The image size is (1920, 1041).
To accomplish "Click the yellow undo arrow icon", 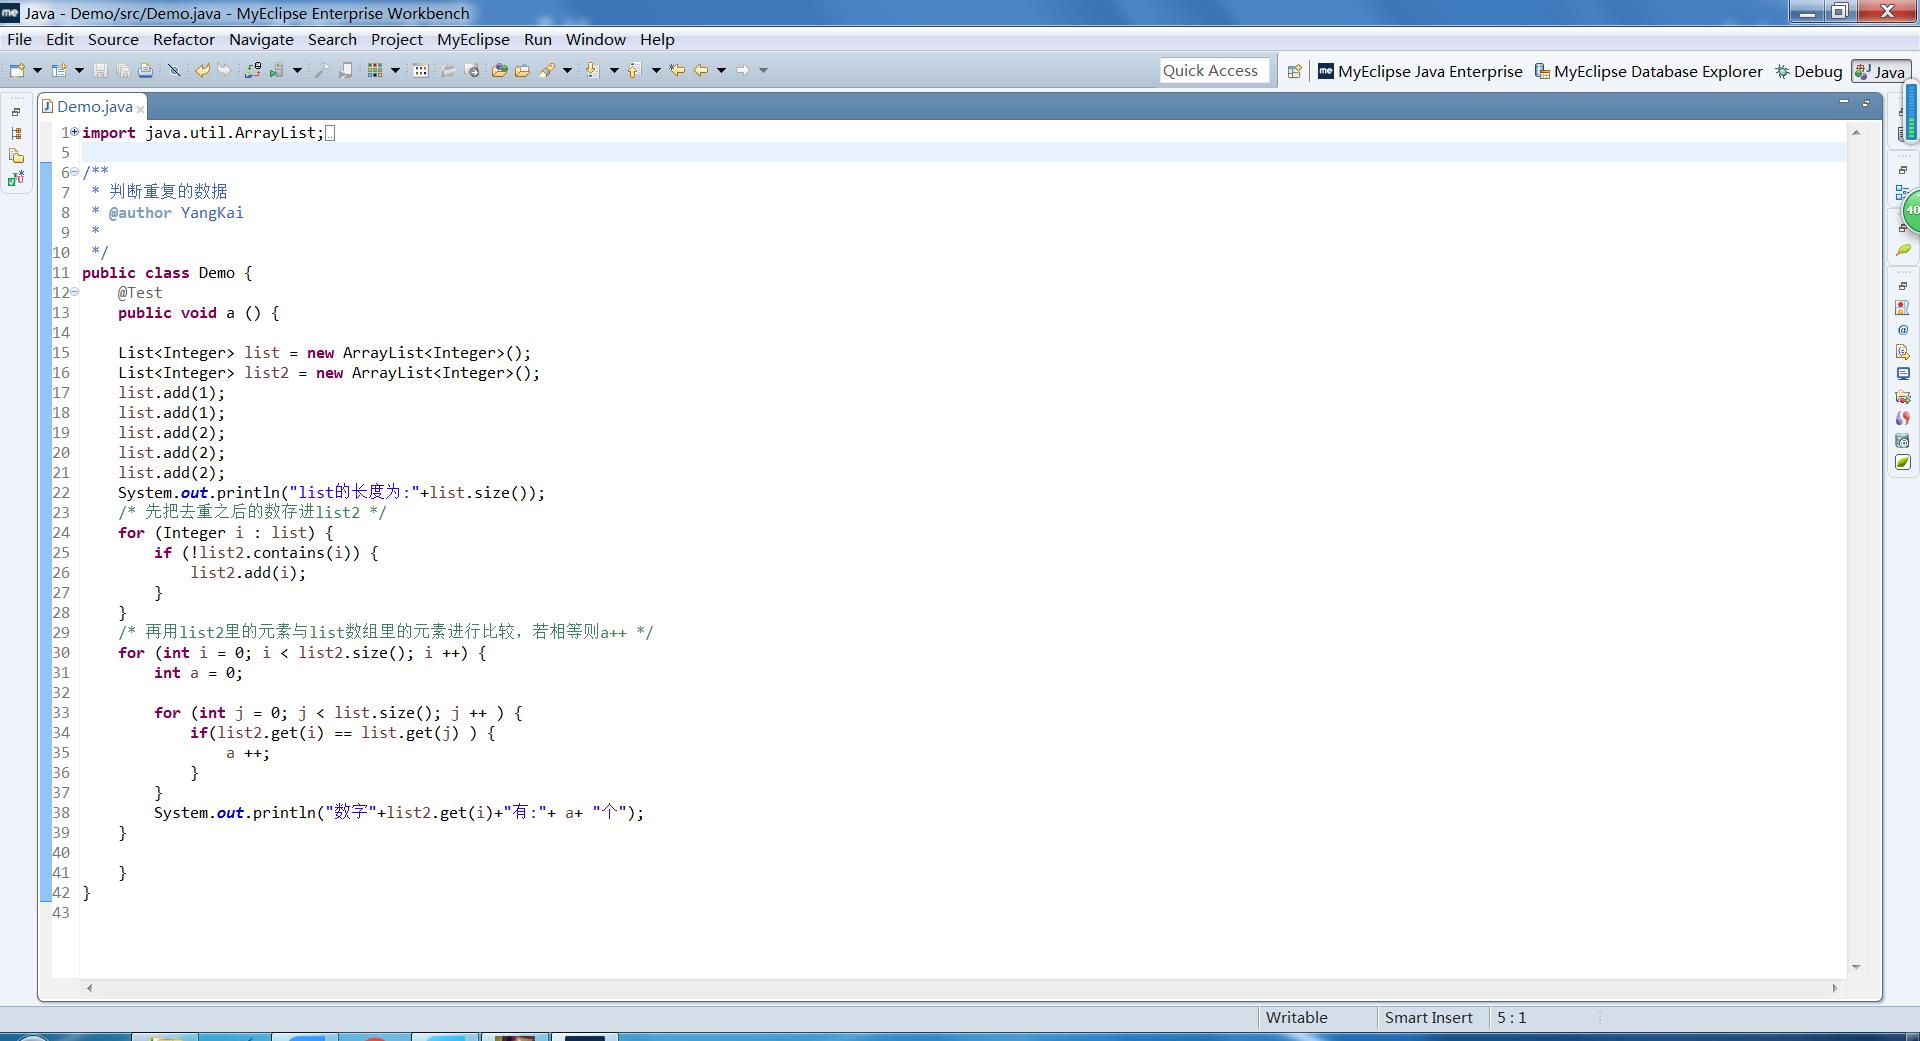I will (x=202, y=70).
